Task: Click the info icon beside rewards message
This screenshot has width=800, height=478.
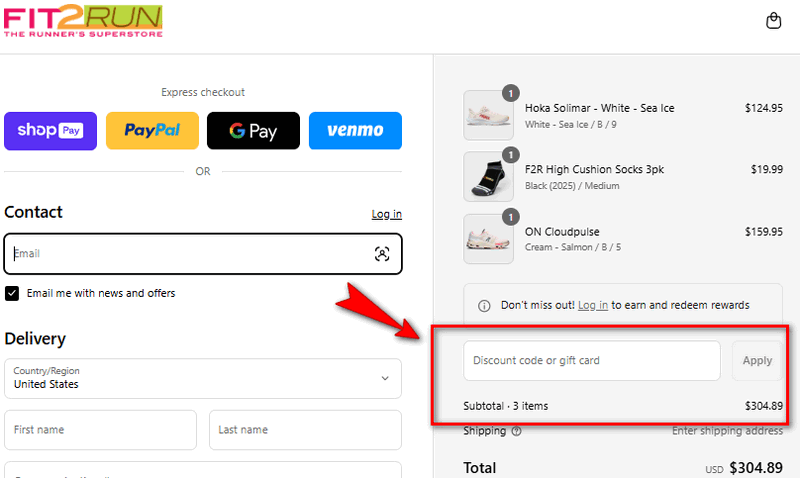Action: (x=484, y=305)
